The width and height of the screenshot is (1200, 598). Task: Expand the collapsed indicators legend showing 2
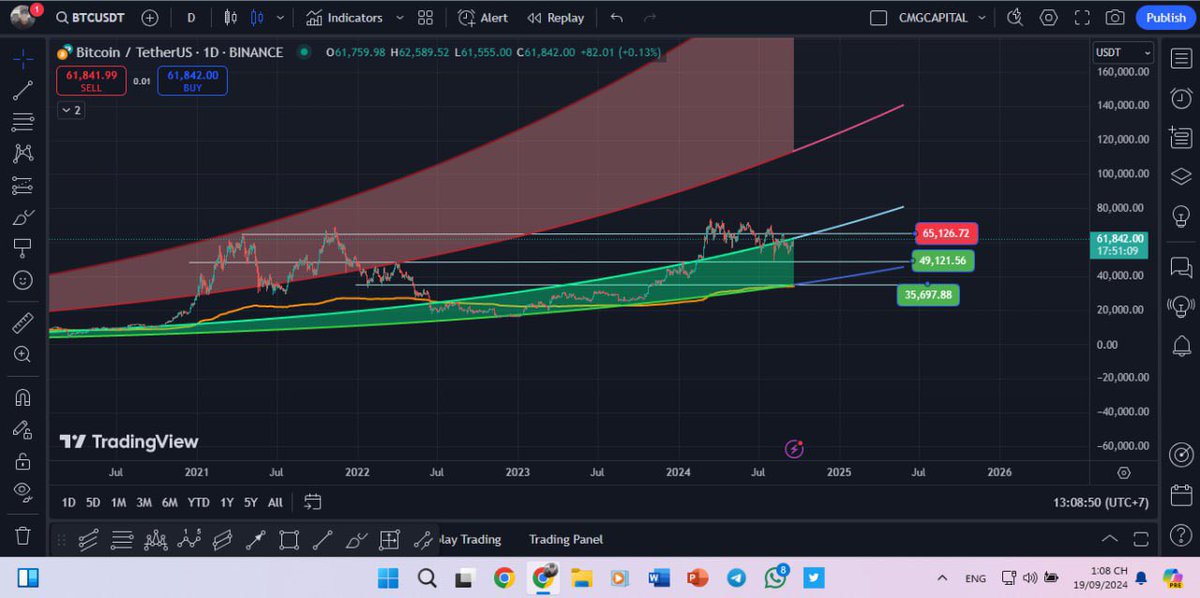coord(70,110)
